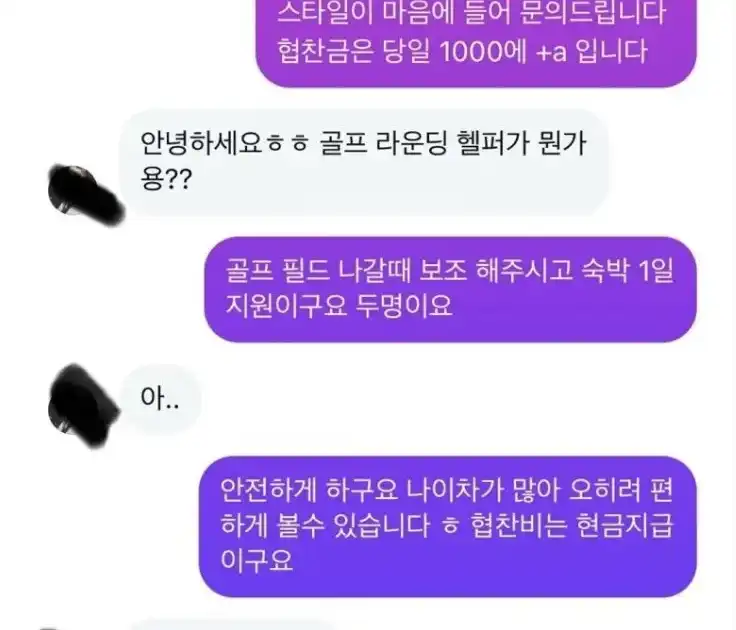Select the gray bubble asking 골프 라운딩 헬퍼가 뭔가용
Screen dimensions: 736x630
(x=365, y=162)
